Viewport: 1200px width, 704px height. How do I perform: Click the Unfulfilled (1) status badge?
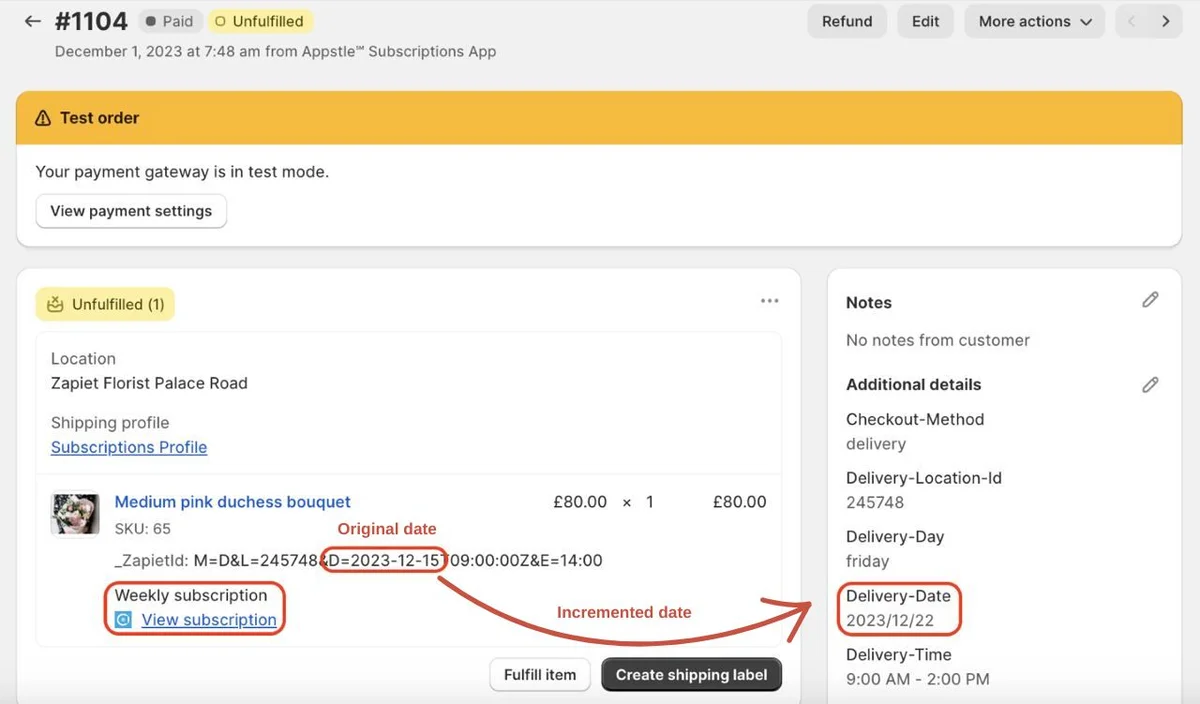pos(105,304)
